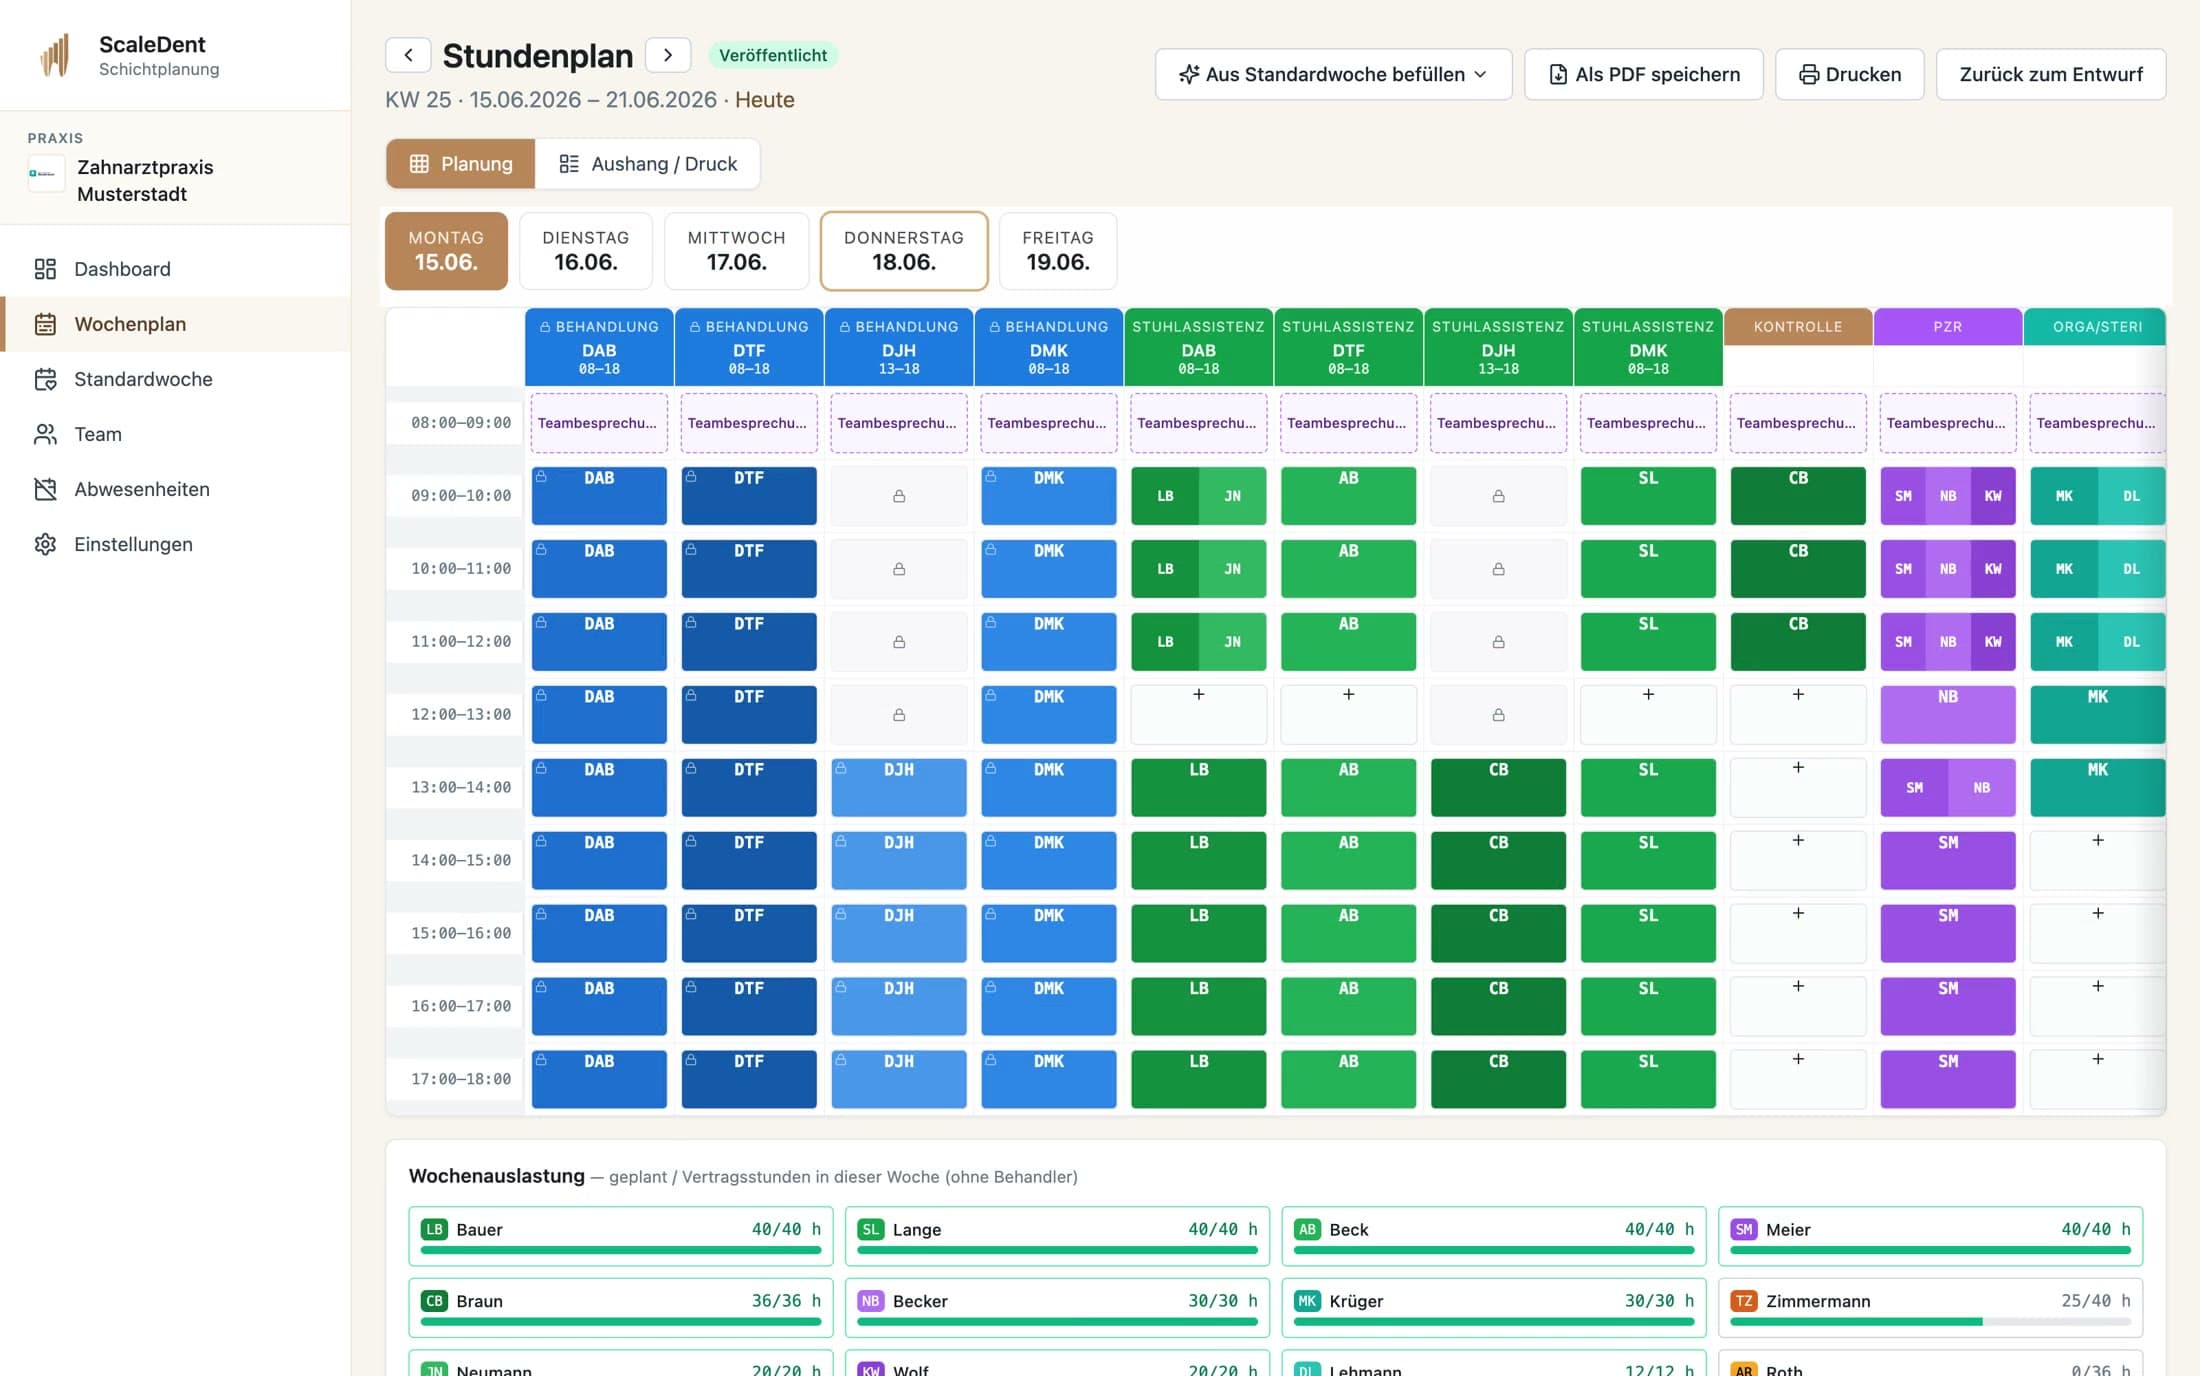Expand Aus Standardwoche befüllen dropdown
The width and height of the screenshot is (2200, 1376).
[1333, 74]
